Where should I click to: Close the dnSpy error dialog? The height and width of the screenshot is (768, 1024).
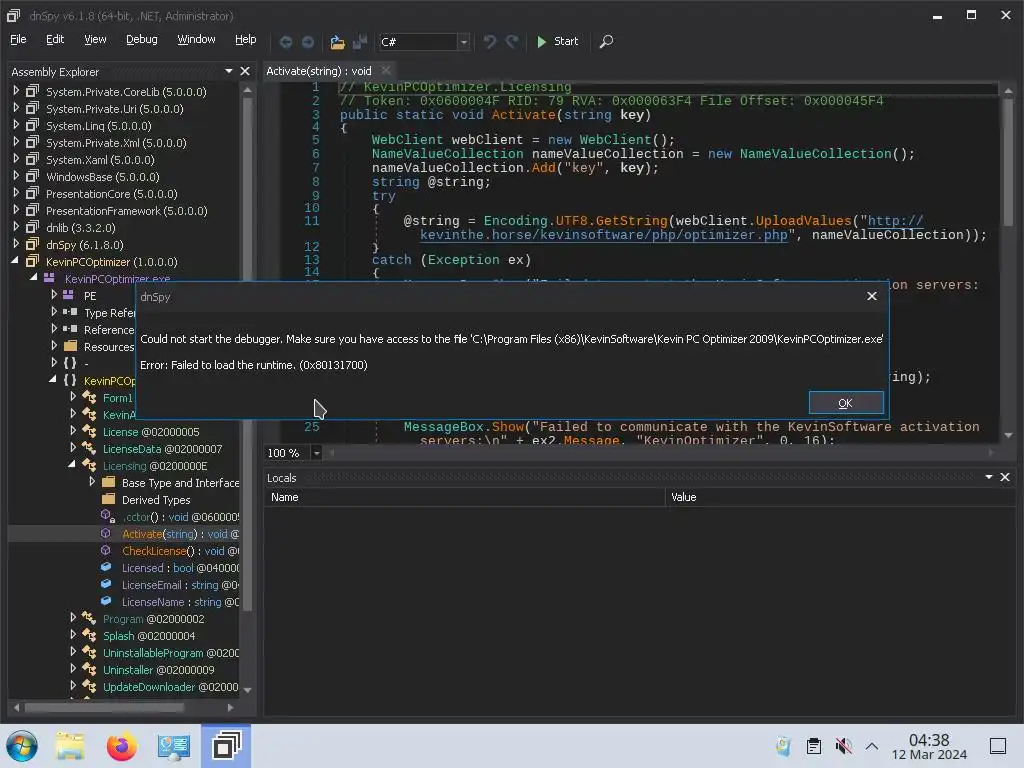click(x=871, y=296)
